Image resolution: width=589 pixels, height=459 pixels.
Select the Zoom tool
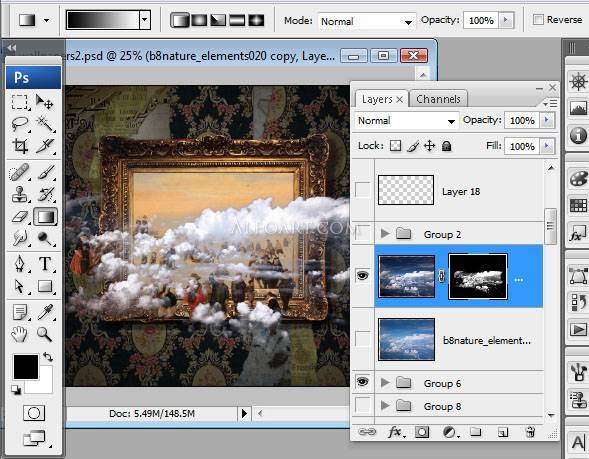click(x=45, y=334)
